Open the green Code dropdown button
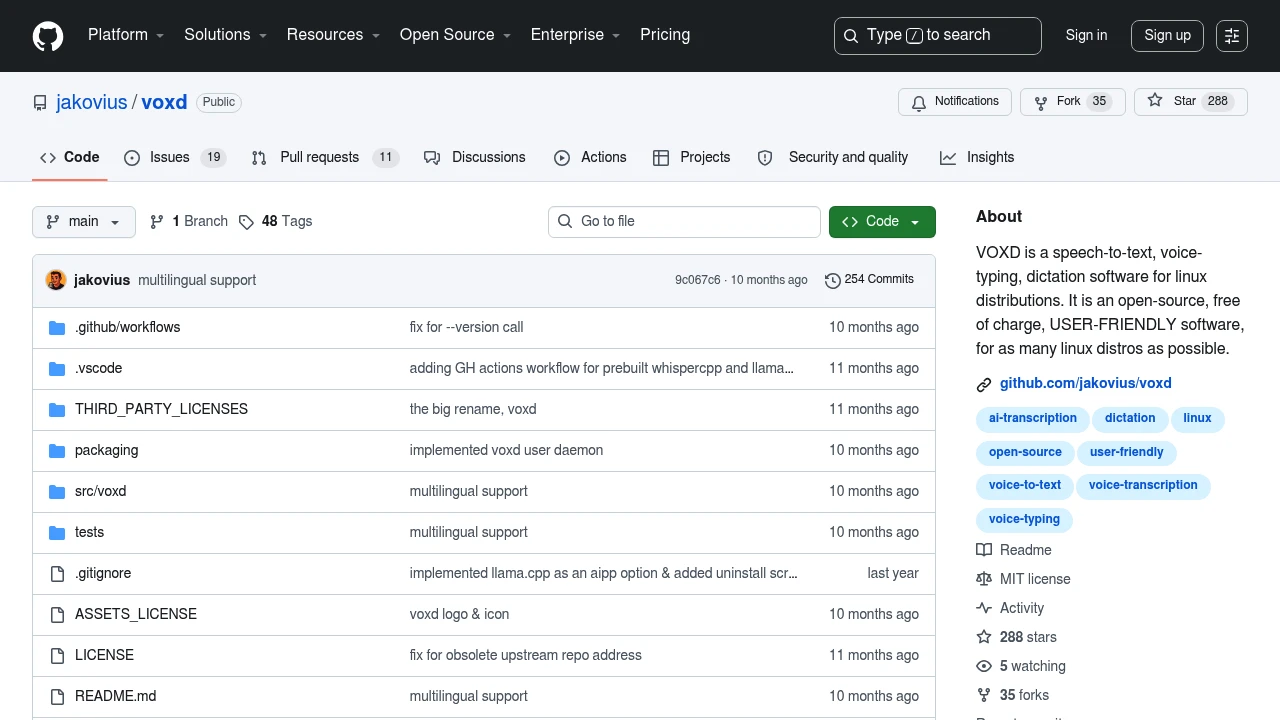 tap(882, 222)
